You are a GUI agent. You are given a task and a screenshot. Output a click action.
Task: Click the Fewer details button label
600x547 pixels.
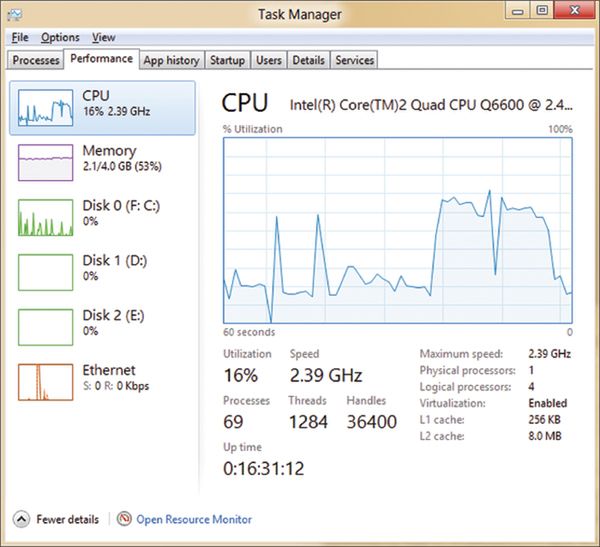[x=68, y=519]
